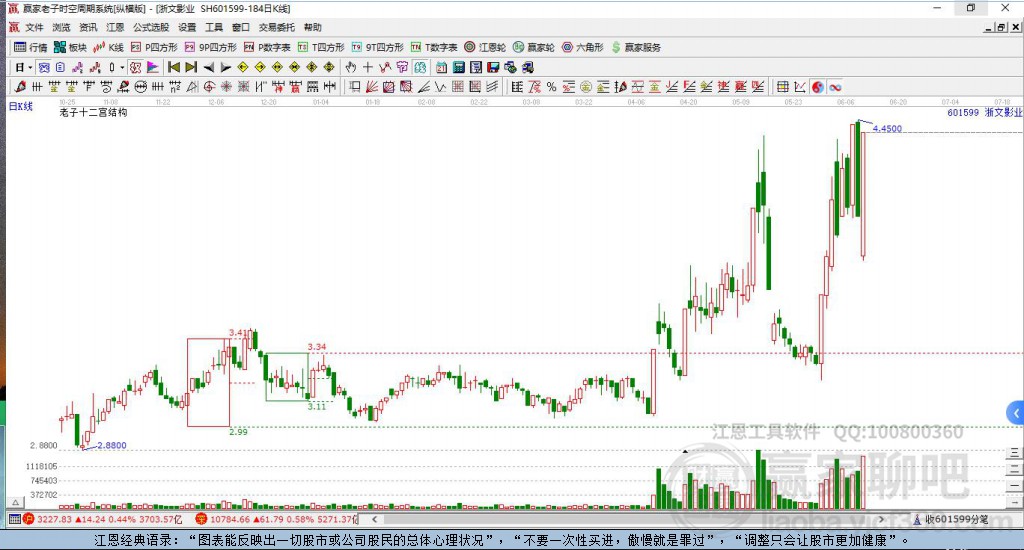Viewport: 1024px width, 550px height.
Task: Select the percent % tool
Action: (x=552, y=87)
